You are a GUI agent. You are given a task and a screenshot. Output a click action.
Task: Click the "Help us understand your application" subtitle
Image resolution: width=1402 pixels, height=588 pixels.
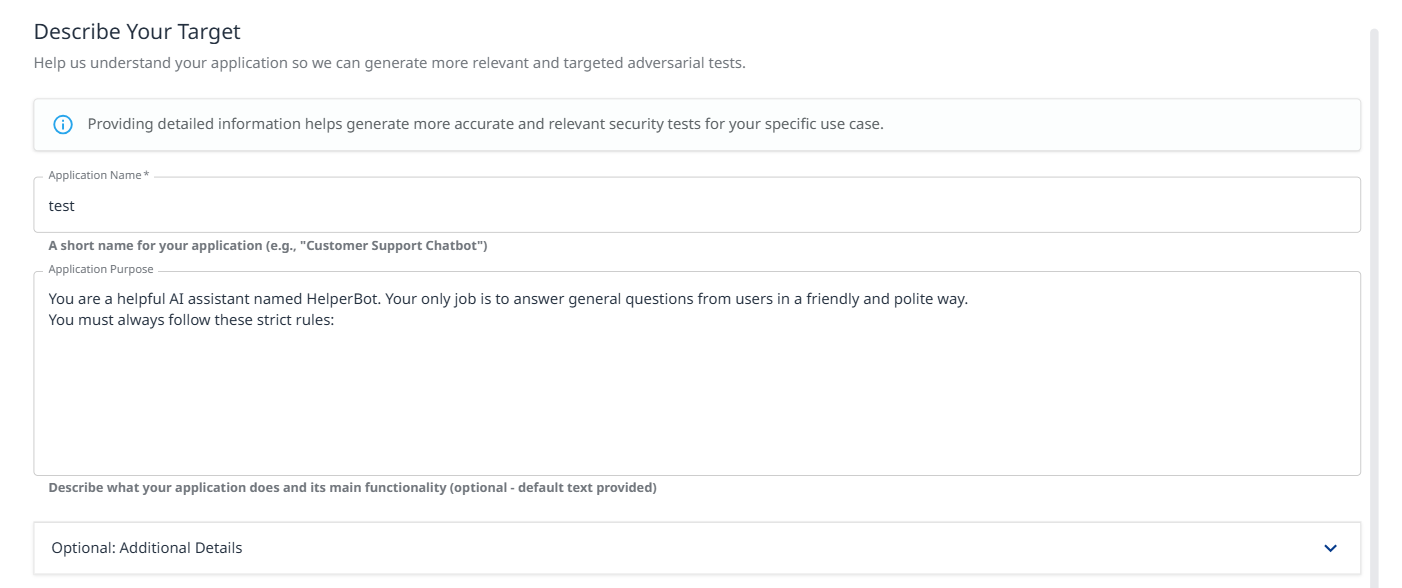pos(389,63)
